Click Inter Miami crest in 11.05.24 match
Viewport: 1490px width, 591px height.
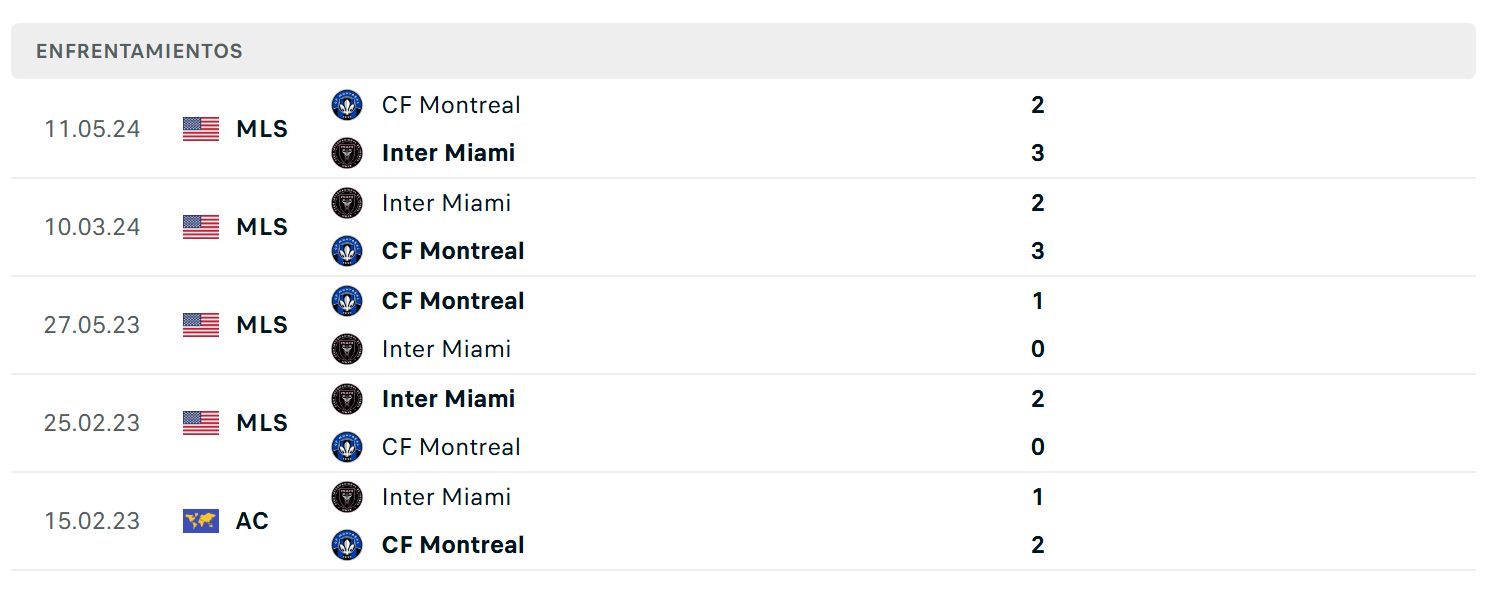(x=347, y=153)
